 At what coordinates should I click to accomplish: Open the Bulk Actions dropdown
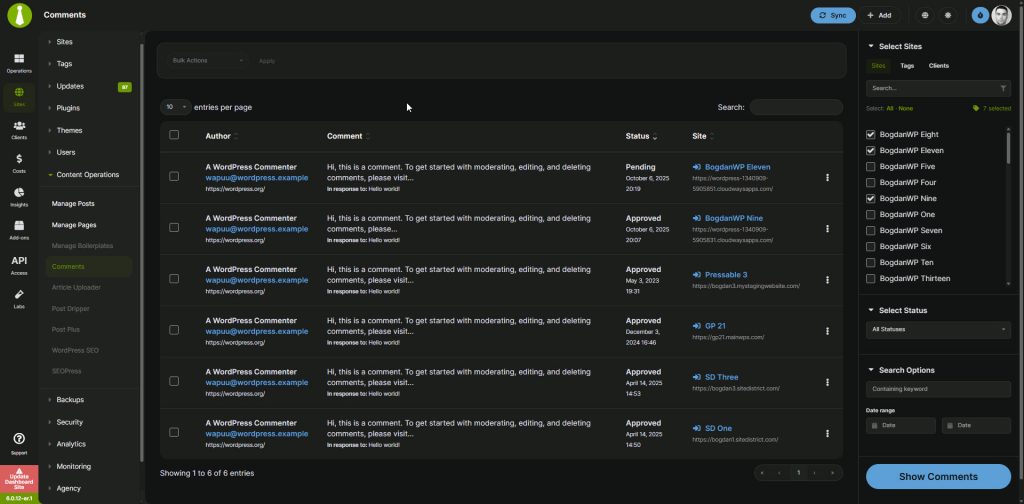pos(207,60)
